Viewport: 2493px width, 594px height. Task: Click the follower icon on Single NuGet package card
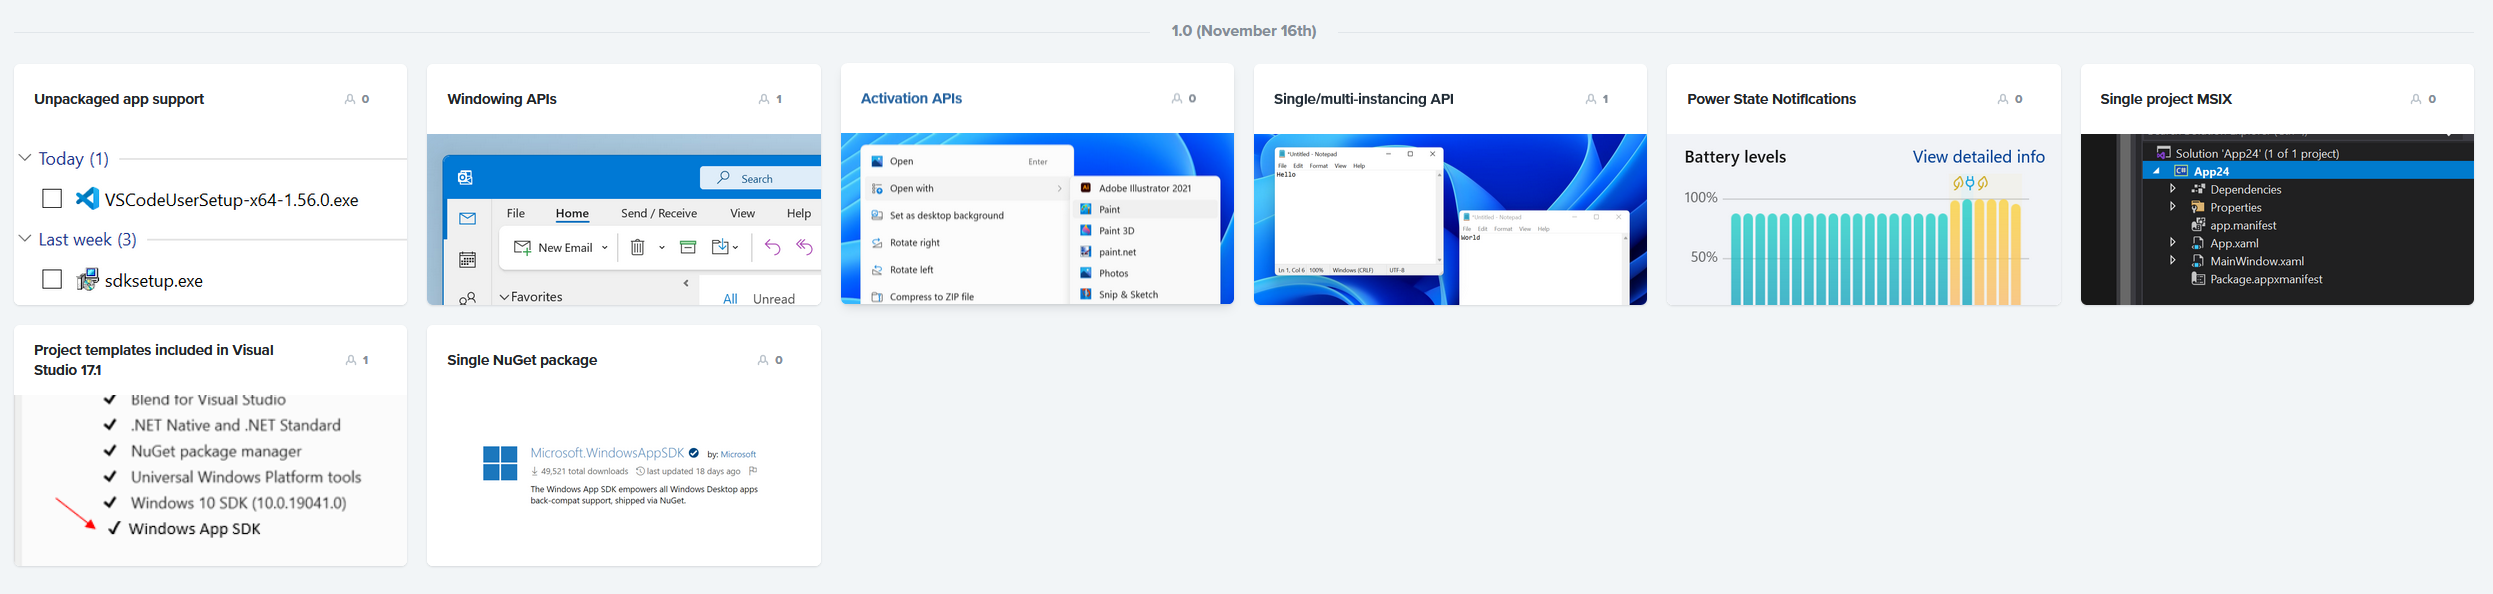(763, 360)
